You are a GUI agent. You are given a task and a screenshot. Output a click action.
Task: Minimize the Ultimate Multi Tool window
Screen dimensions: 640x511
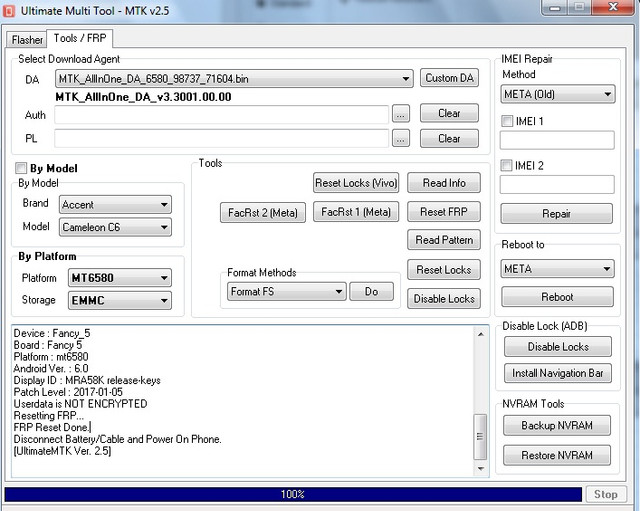click(x=555, y=7)
